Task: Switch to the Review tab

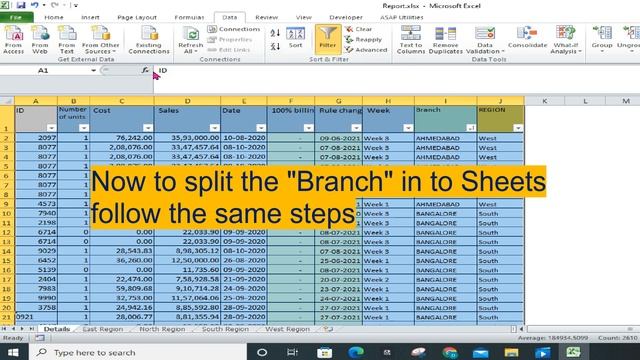Action: click(x=267, y=17)
